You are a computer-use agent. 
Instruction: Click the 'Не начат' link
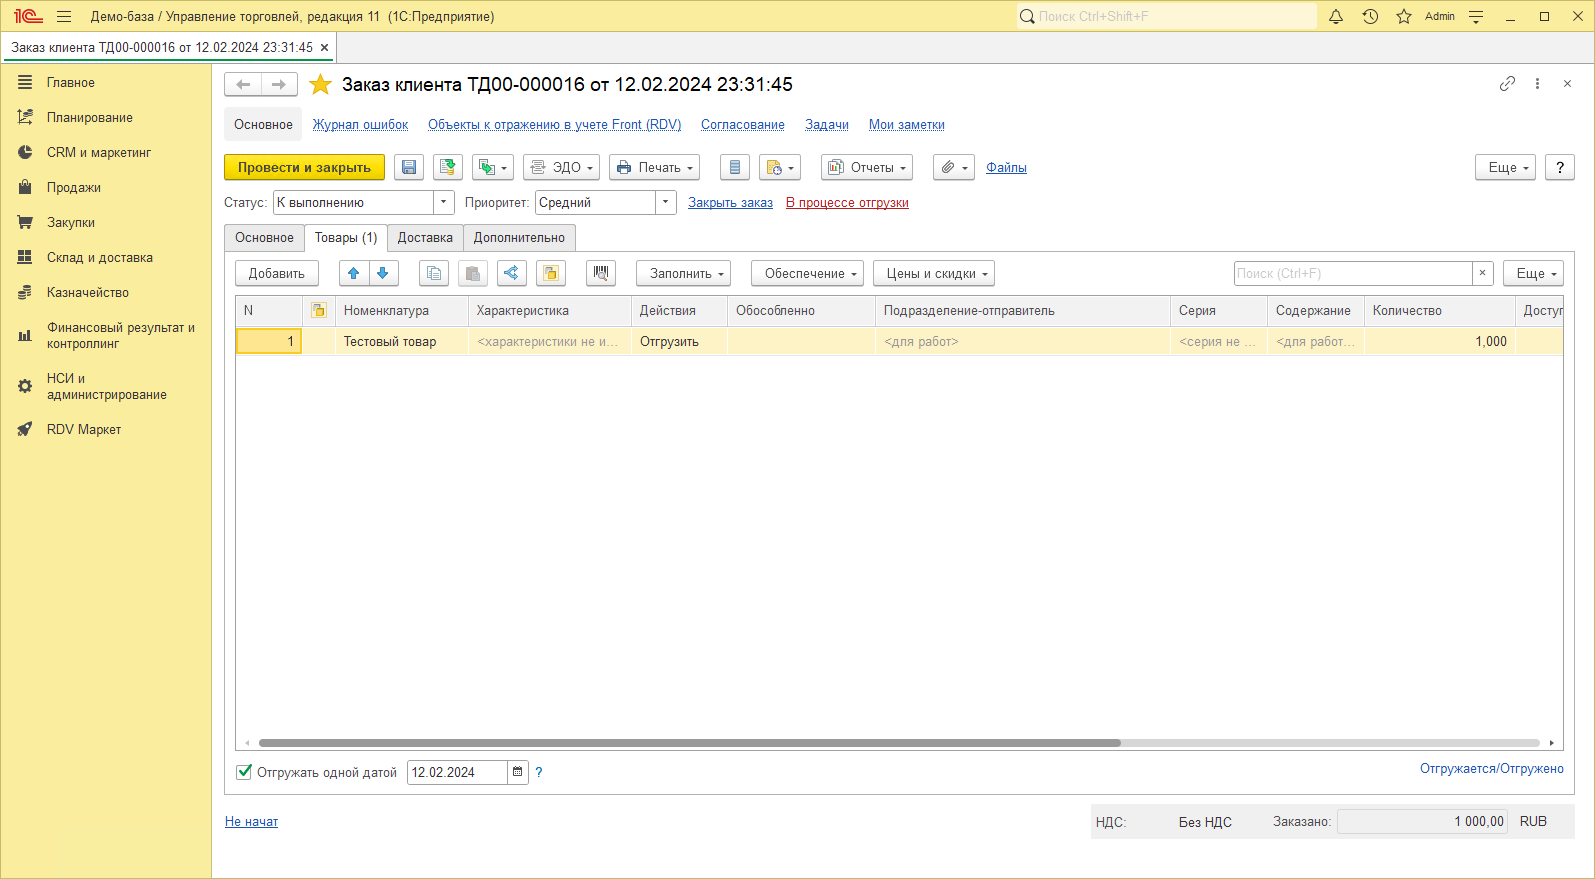point(251,822)
